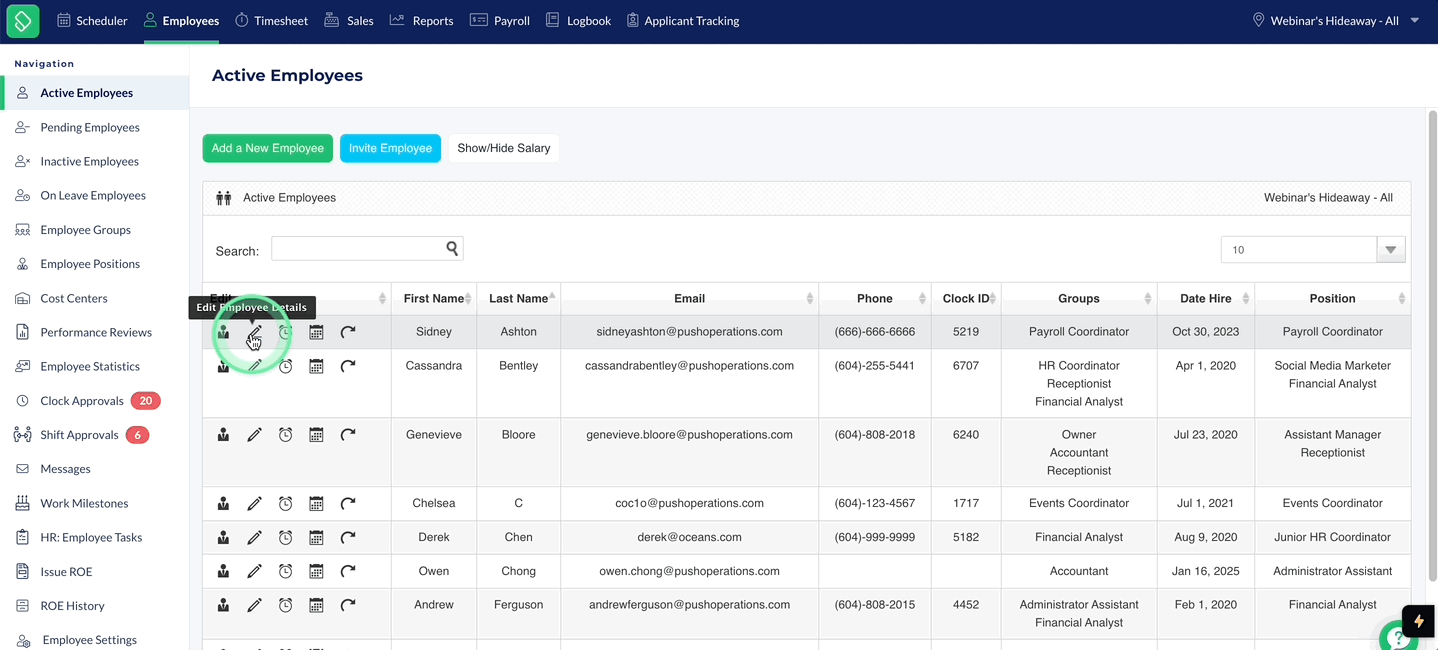
Task: Go to Inactive Employees in sidebar
Action: click(x=90, y=161)
